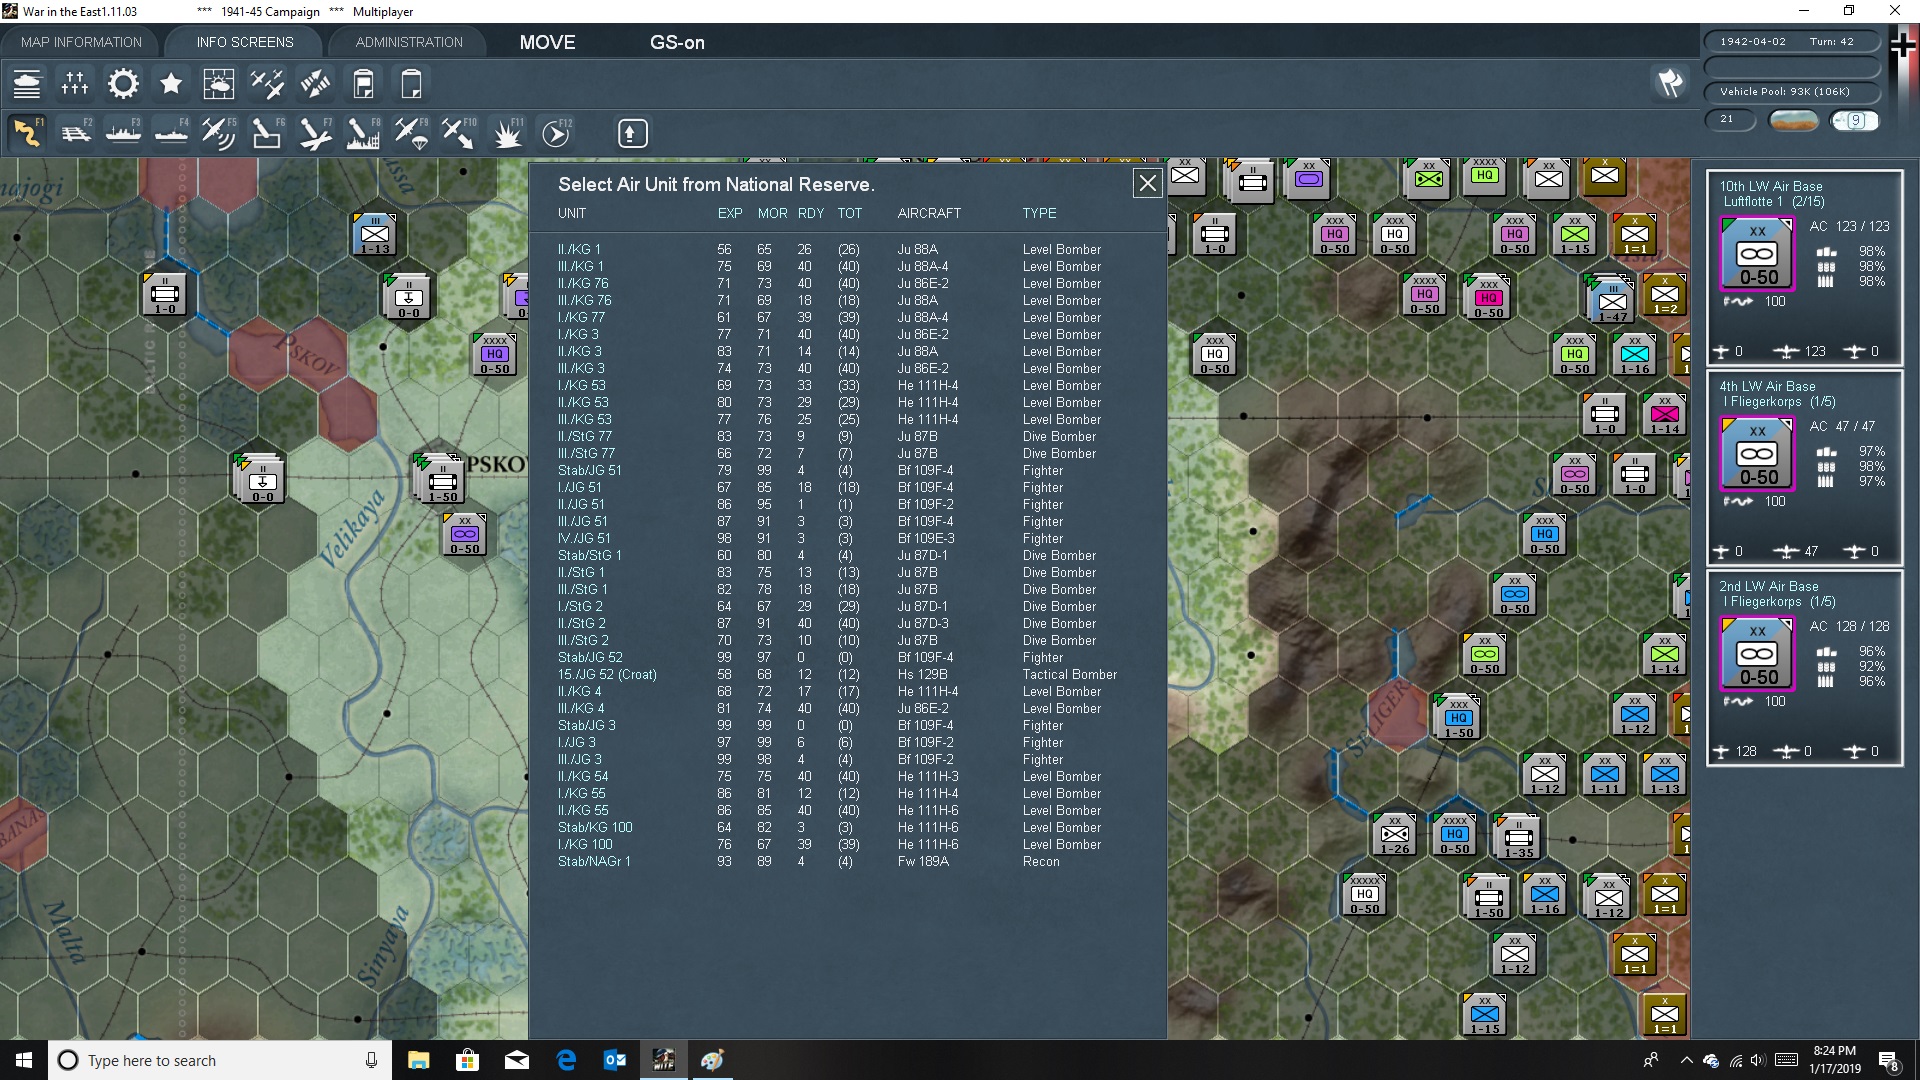Switch to the ADMINISTRATION tab
The width and height of the screenshot is (1920, 1080).
click(x=409, y=42)
